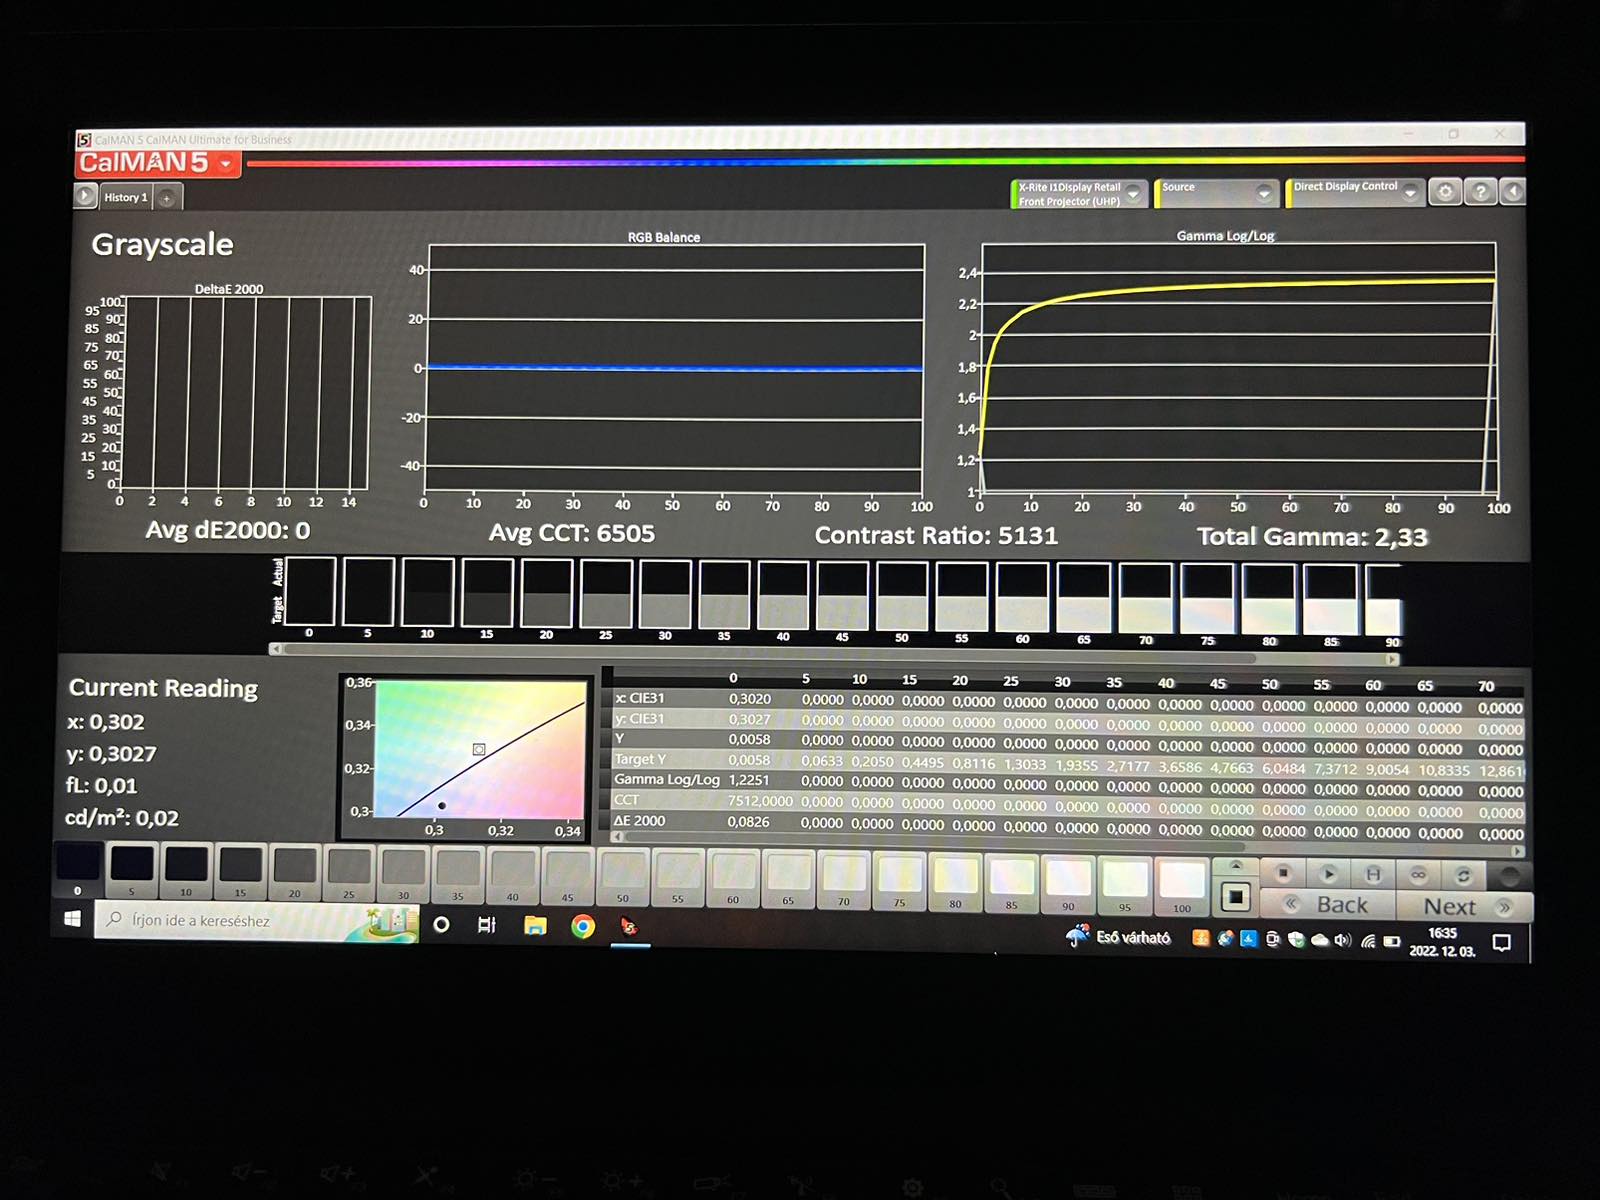Screen dimensions: 1600x1200
Task: Open Chrome from the taskbar
Action: (x=583, y=926)
